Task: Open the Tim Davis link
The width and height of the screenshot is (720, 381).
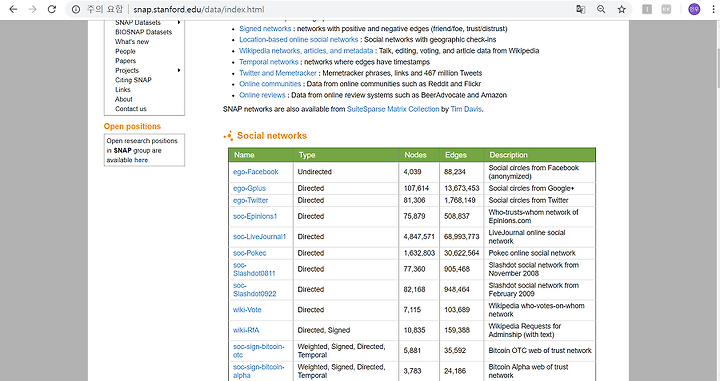Action: click(466, 109)
